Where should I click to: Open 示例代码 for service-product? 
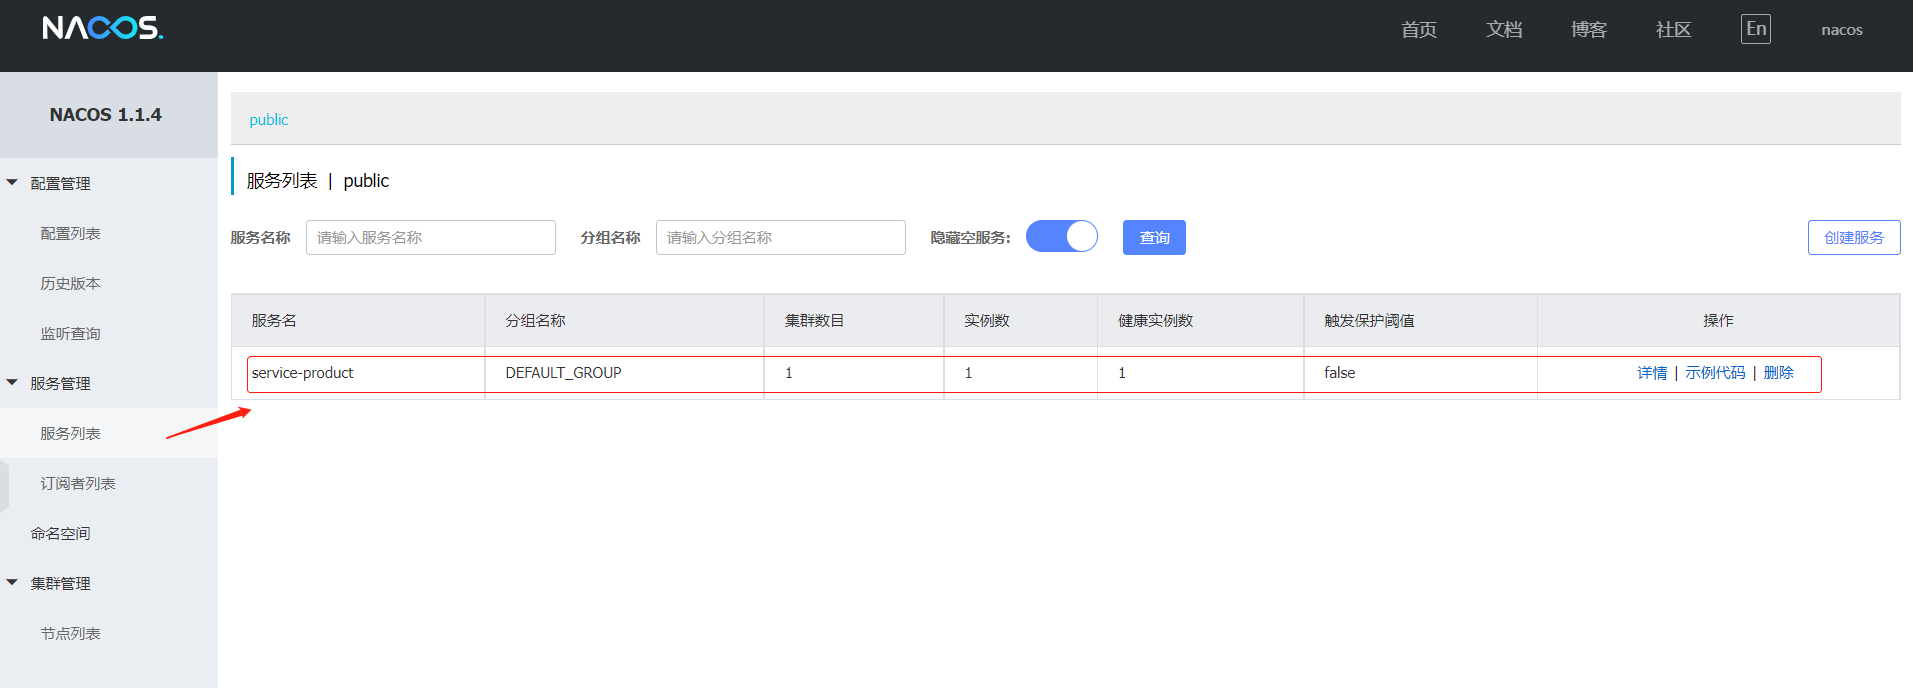point(1715,373)
